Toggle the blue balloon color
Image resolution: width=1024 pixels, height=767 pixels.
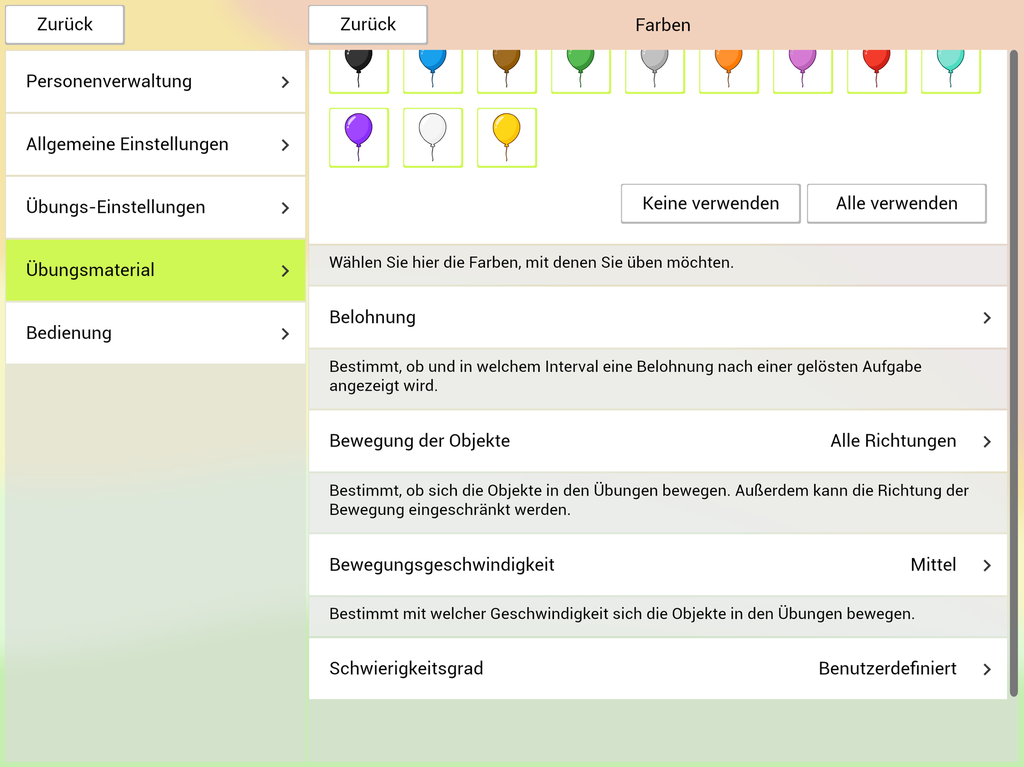pos(432,71)
